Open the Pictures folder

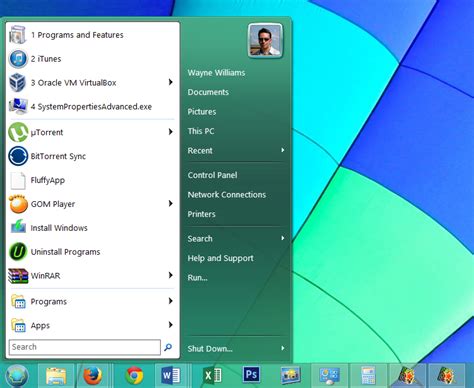coord(202,112)
